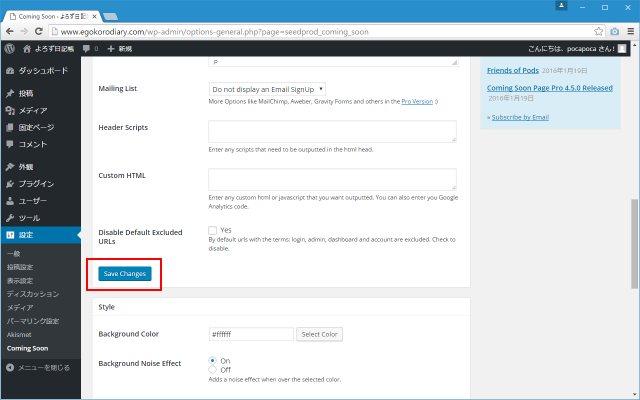Viewport: 640px width, 400px height.
Task: Click the browser forward arrow
Action: coord(24,31)
